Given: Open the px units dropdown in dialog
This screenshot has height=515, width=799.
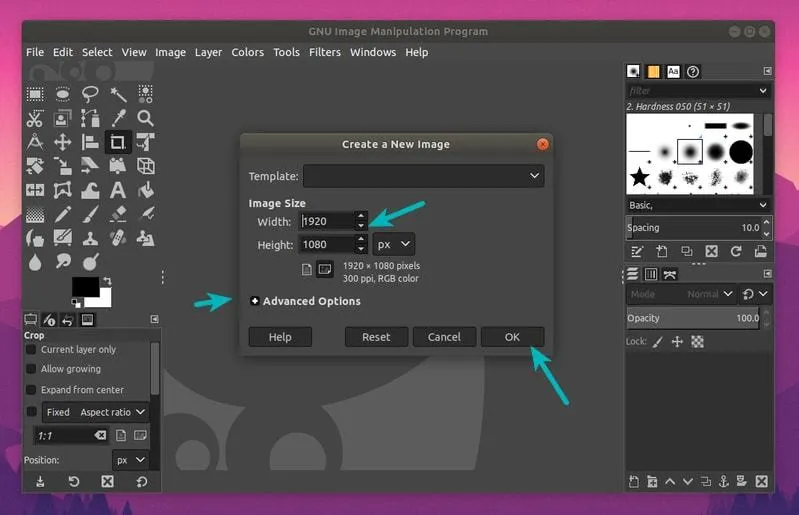Looking at the screenshot, I should (x=393, y=245).
